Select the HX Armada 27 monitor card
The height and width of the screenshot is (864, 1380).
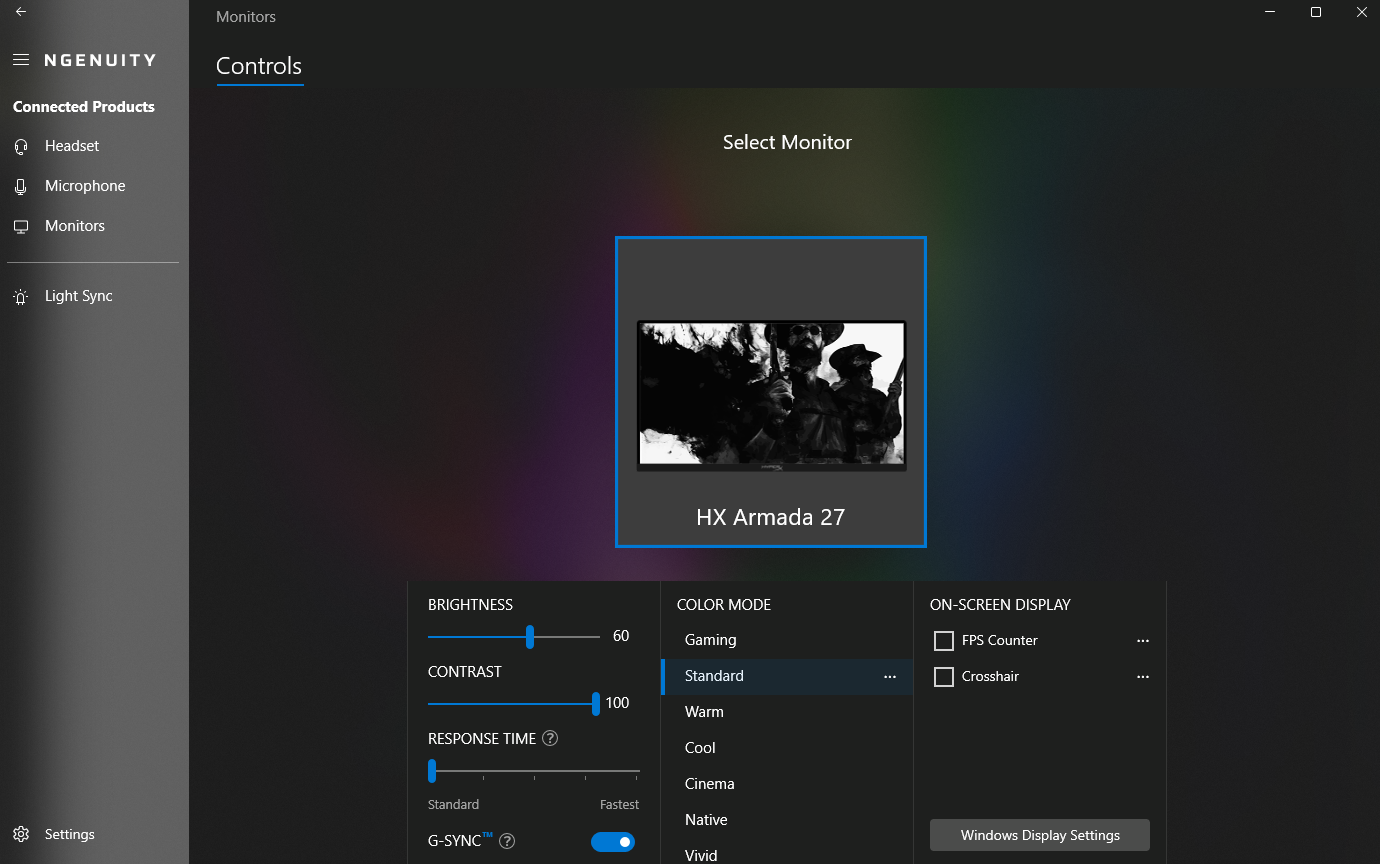click(x=771, y=392)
